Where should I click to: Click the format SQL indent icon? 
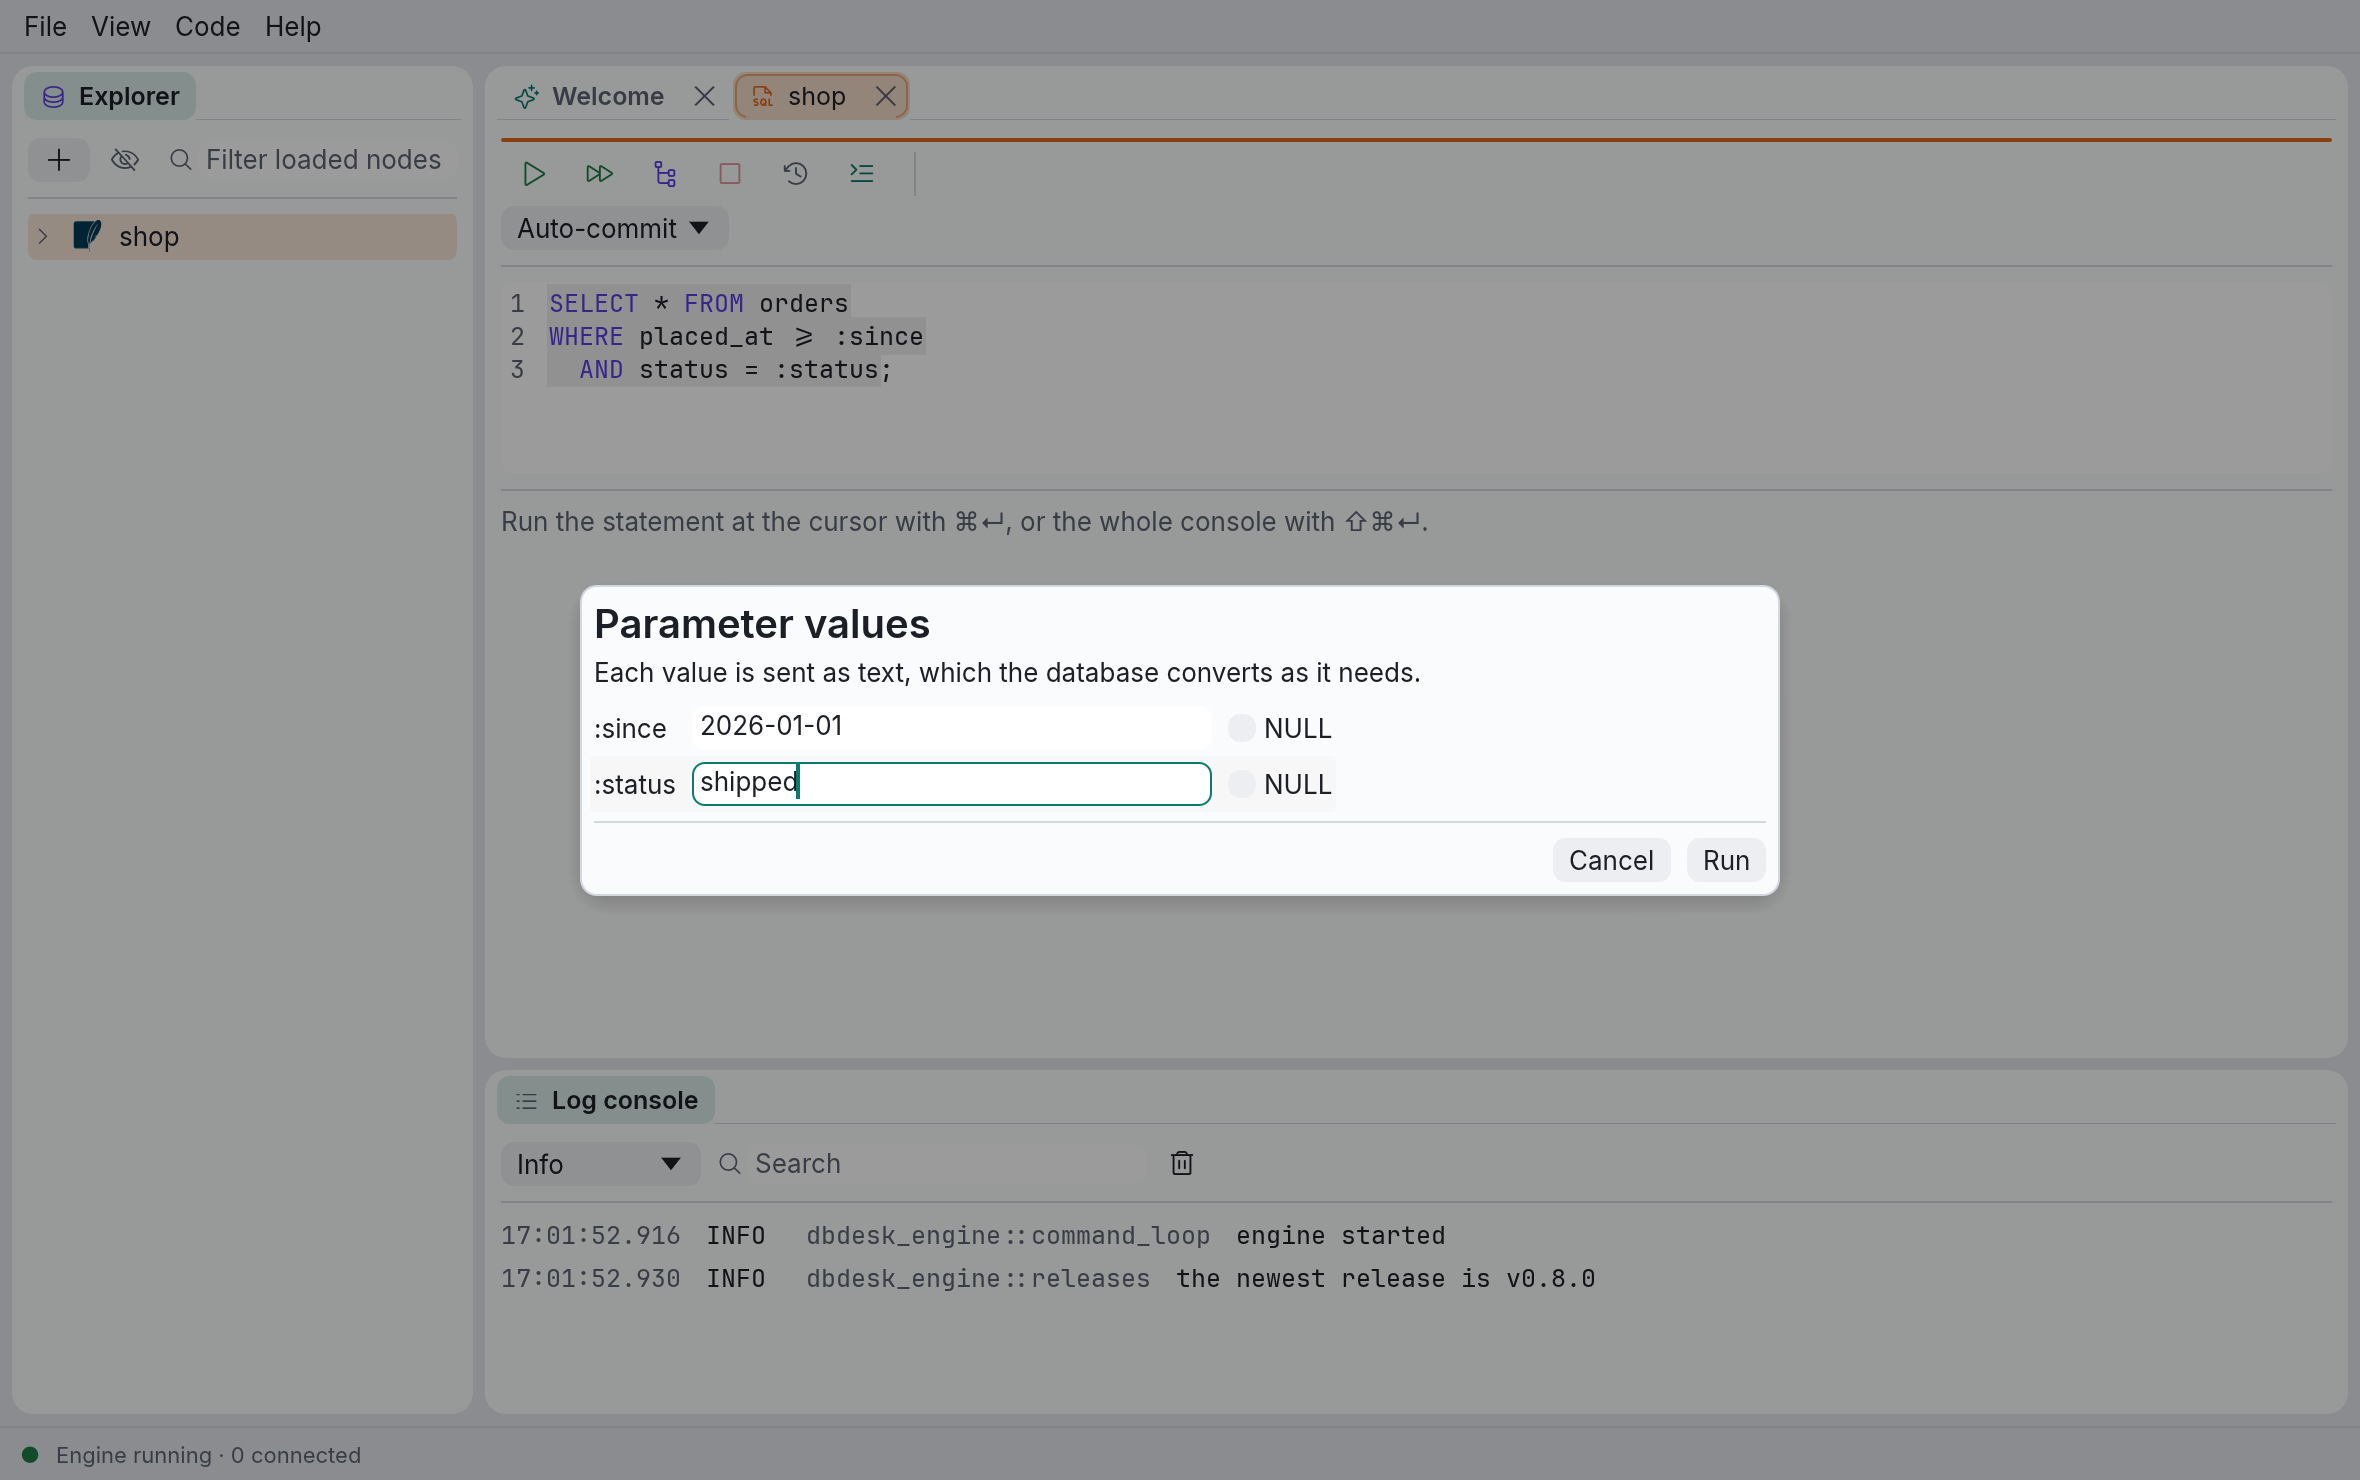[x=861, y=174]
